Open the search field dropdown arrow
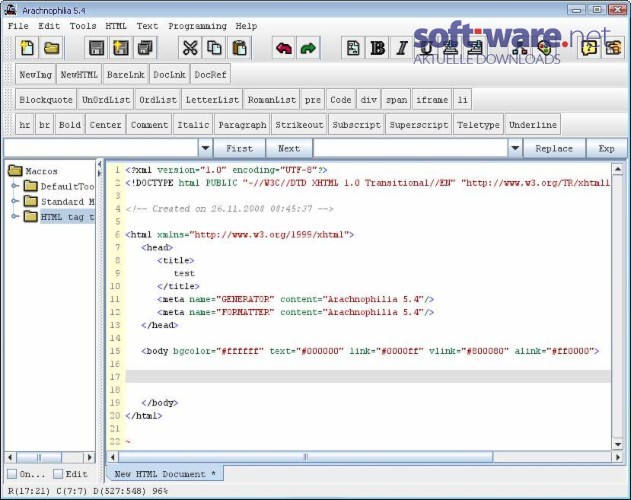631x500 pixels. [x=205, y=148]
